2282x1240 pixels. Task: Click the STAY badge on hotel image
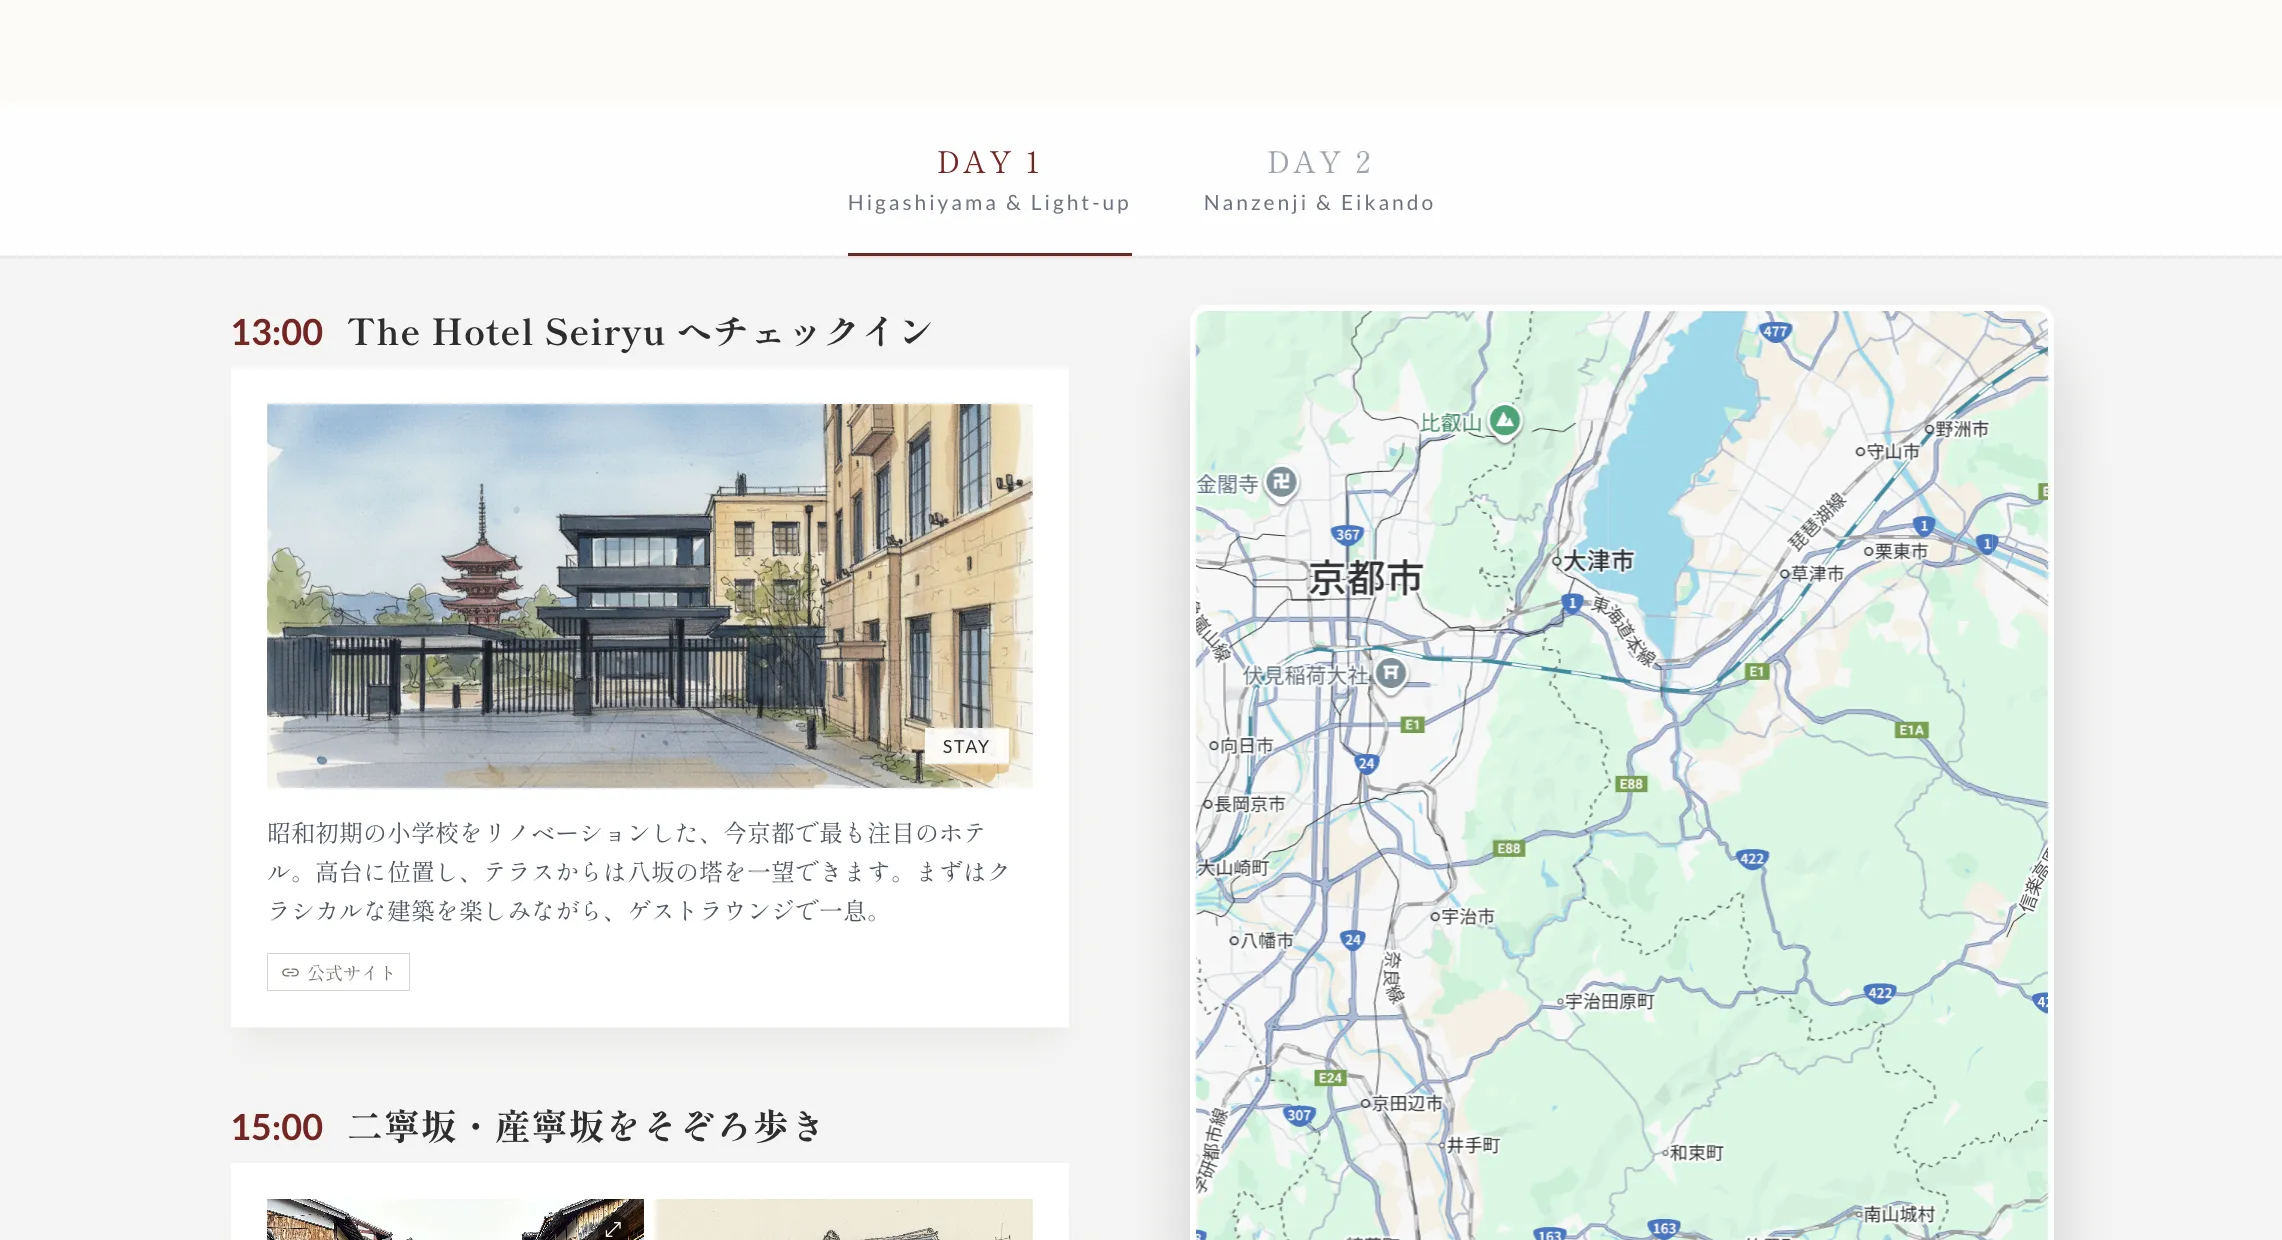tap(965, 746)
